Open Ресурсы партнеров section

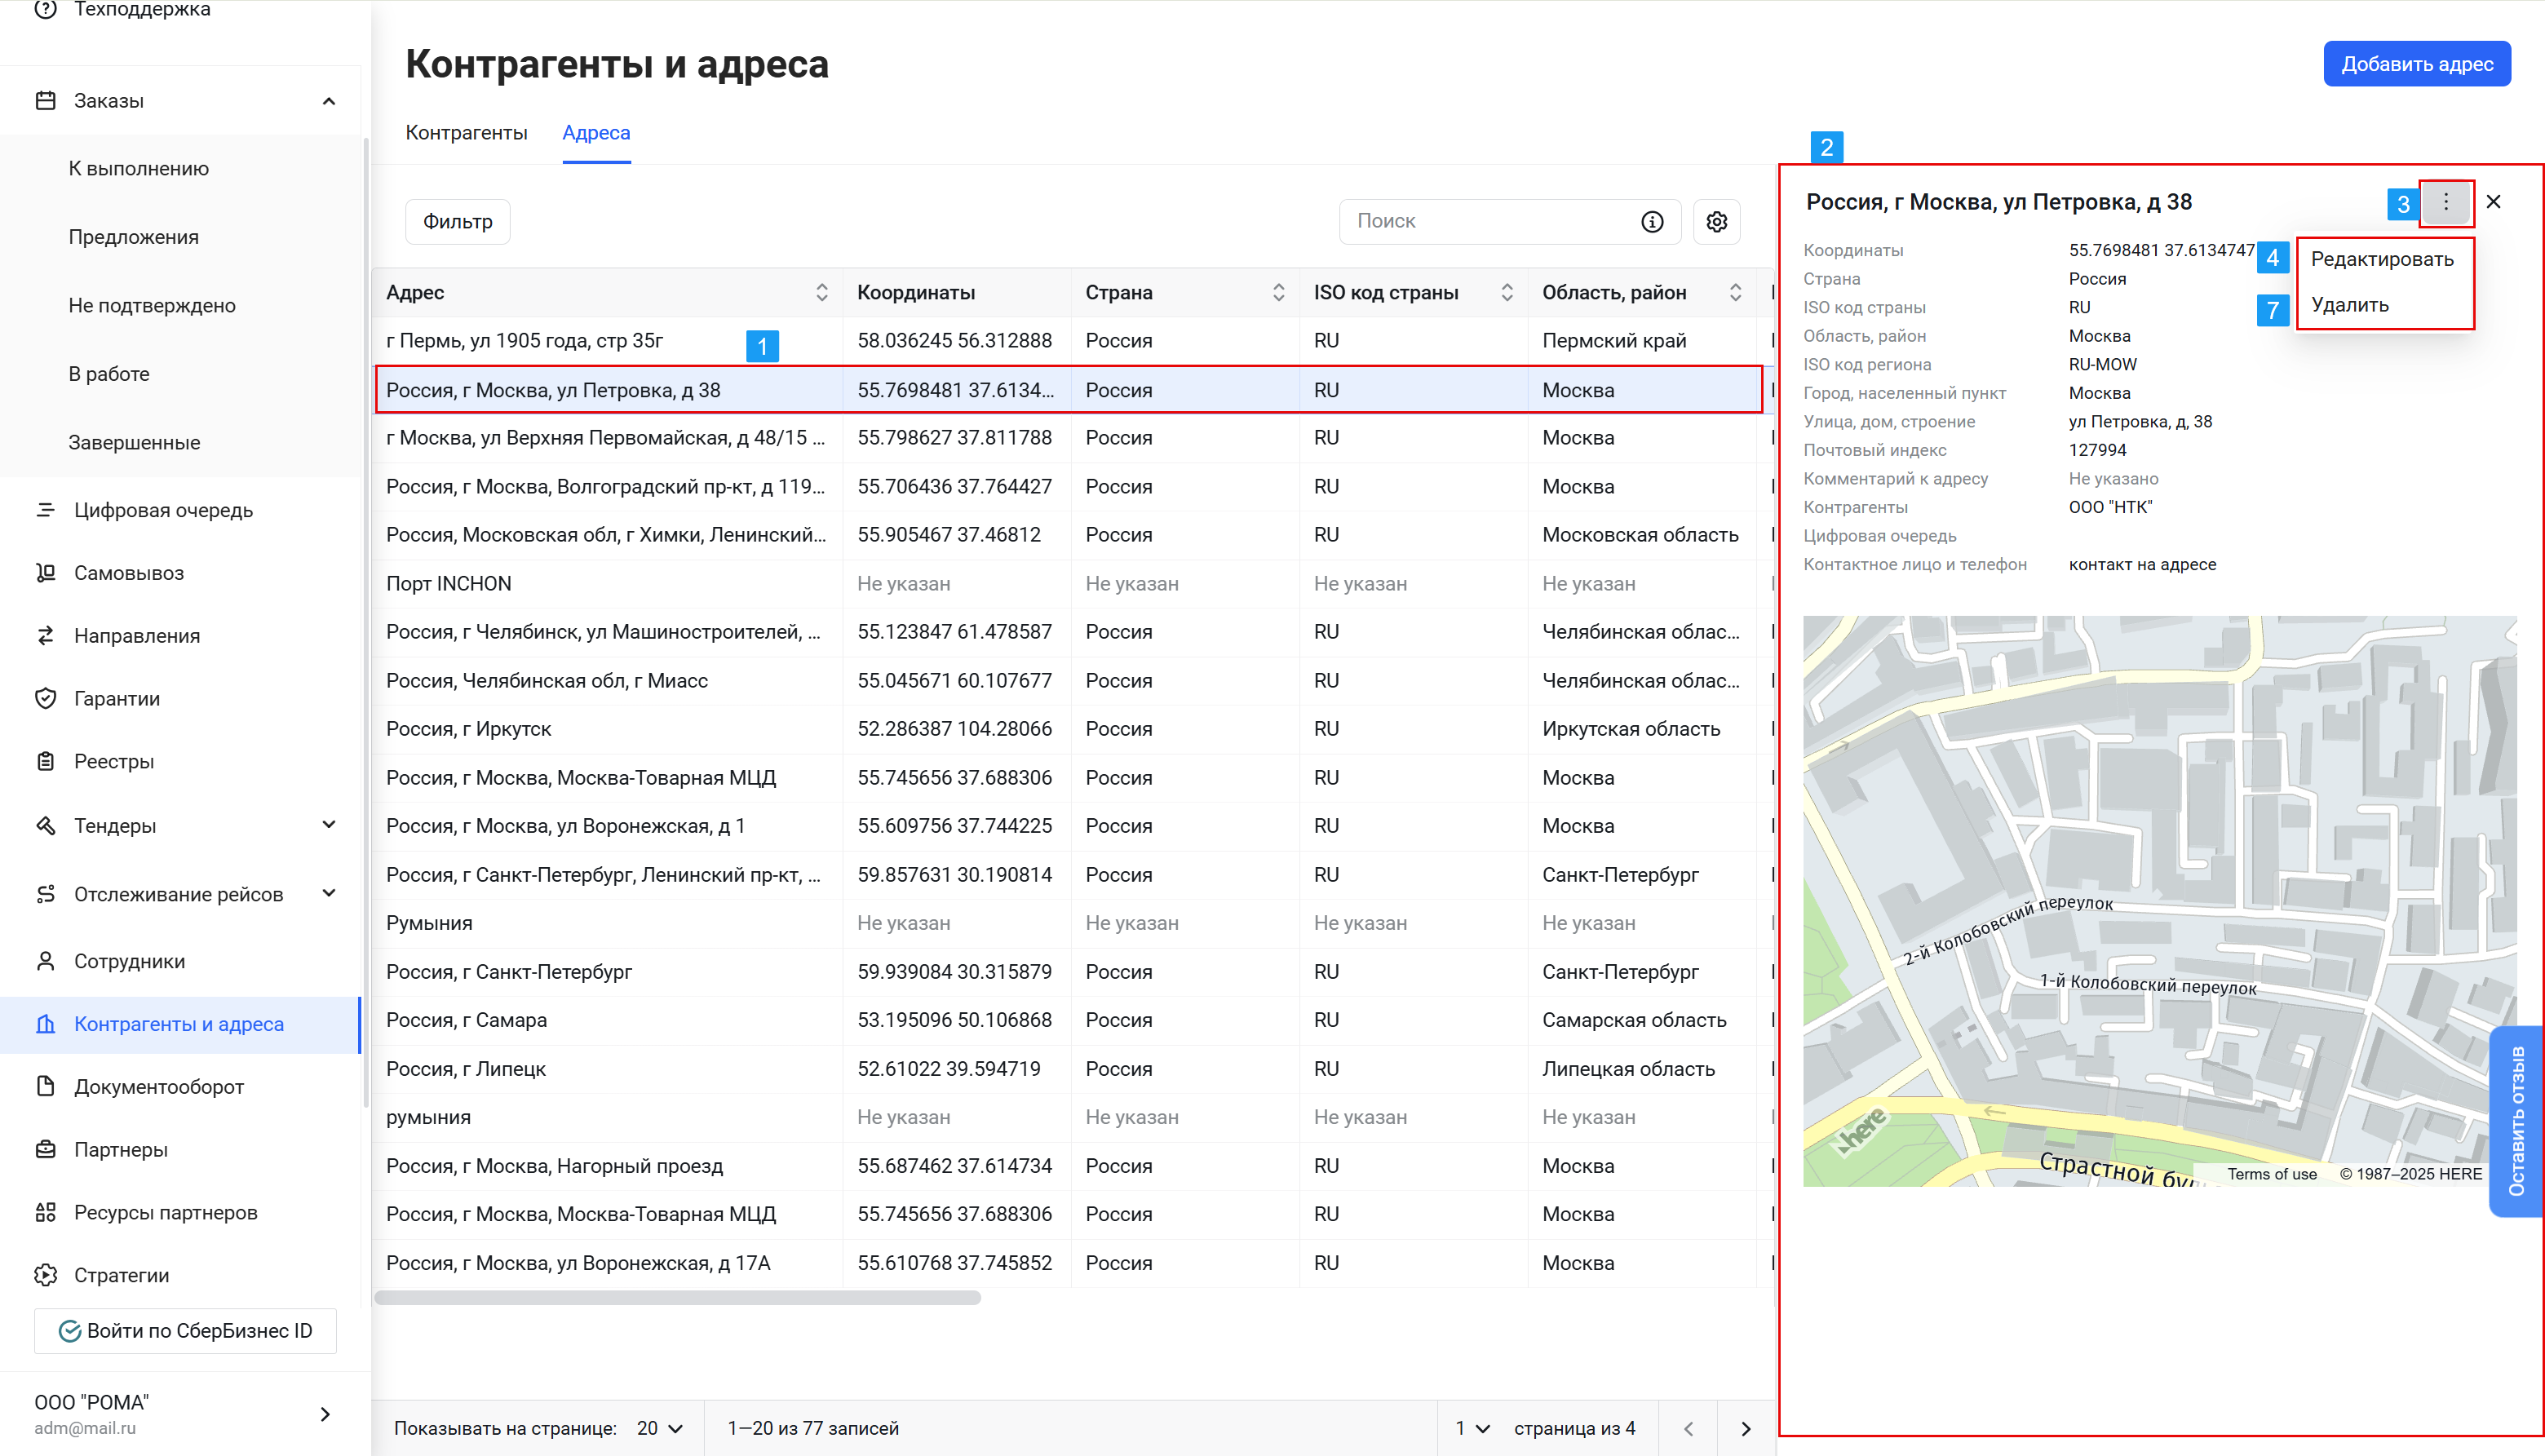[x=165, y=1212]
